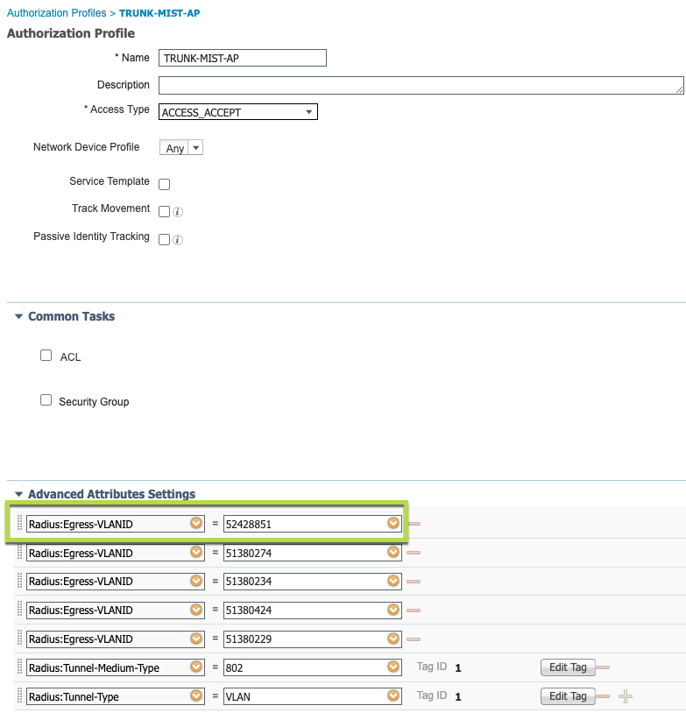Screen dimensions: 686x720
Task: Grab the drag handle of the 51380274 row
Action: click(x=20, y=552)
